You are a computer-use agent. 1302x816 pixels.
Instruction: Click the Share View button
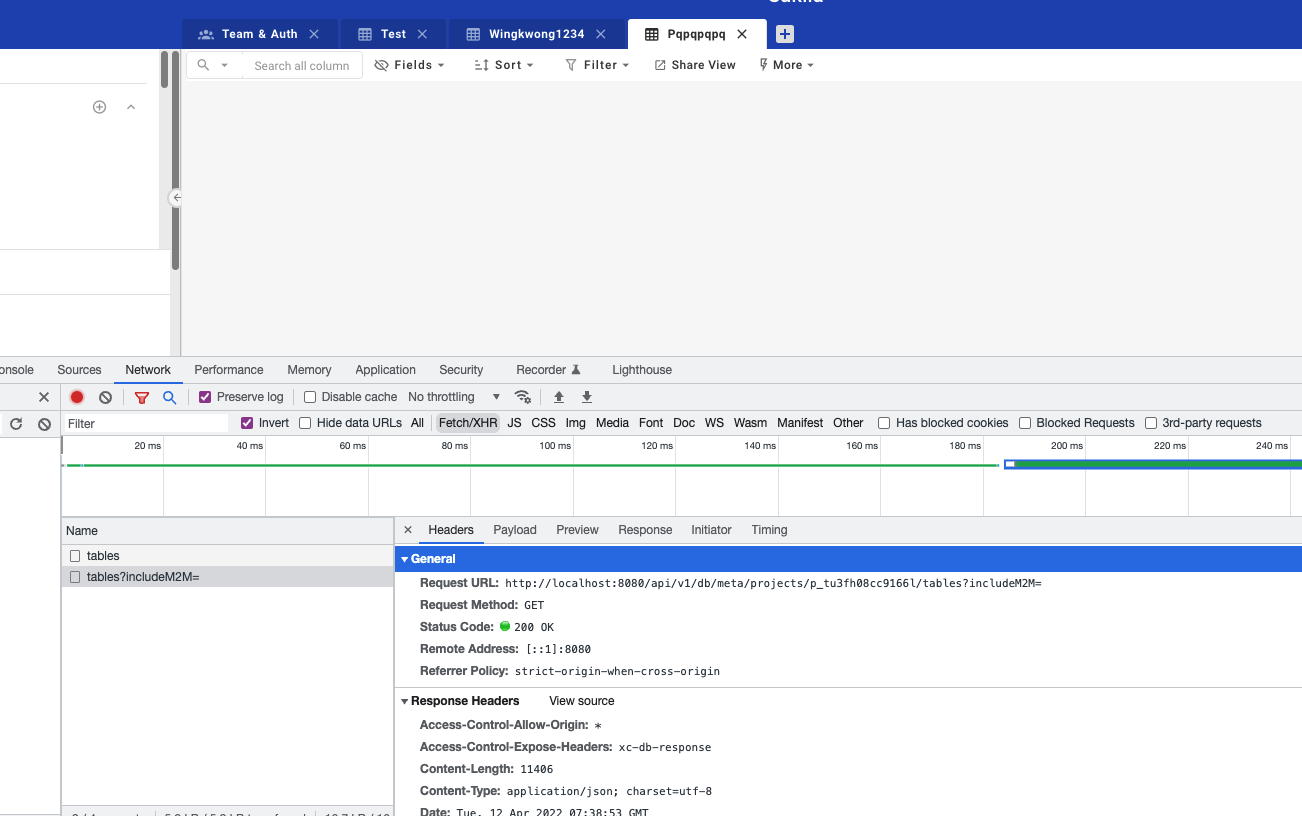[694, 64]
